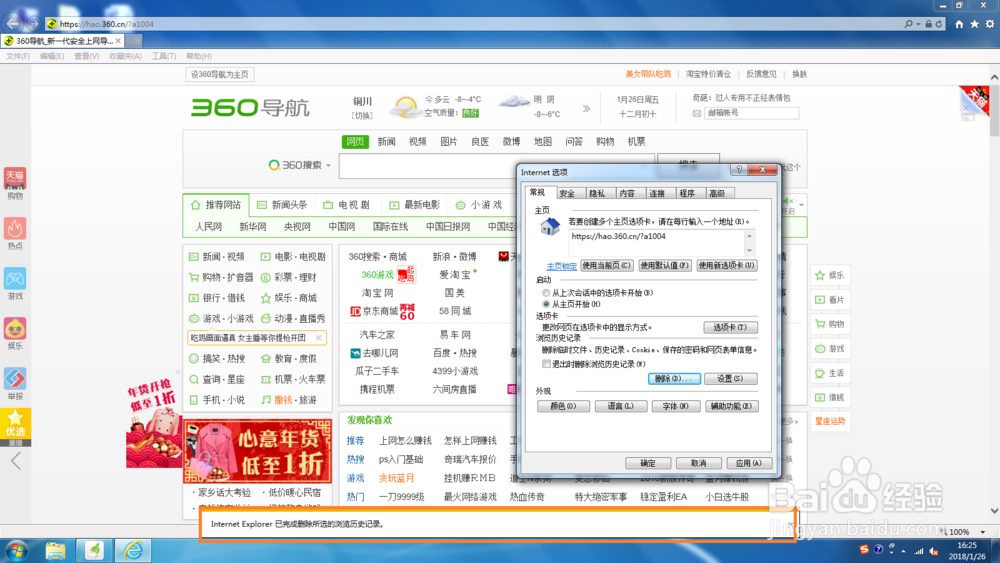Click 设360导航为主页 button
1000x563 pixels.
coord(220,75)
